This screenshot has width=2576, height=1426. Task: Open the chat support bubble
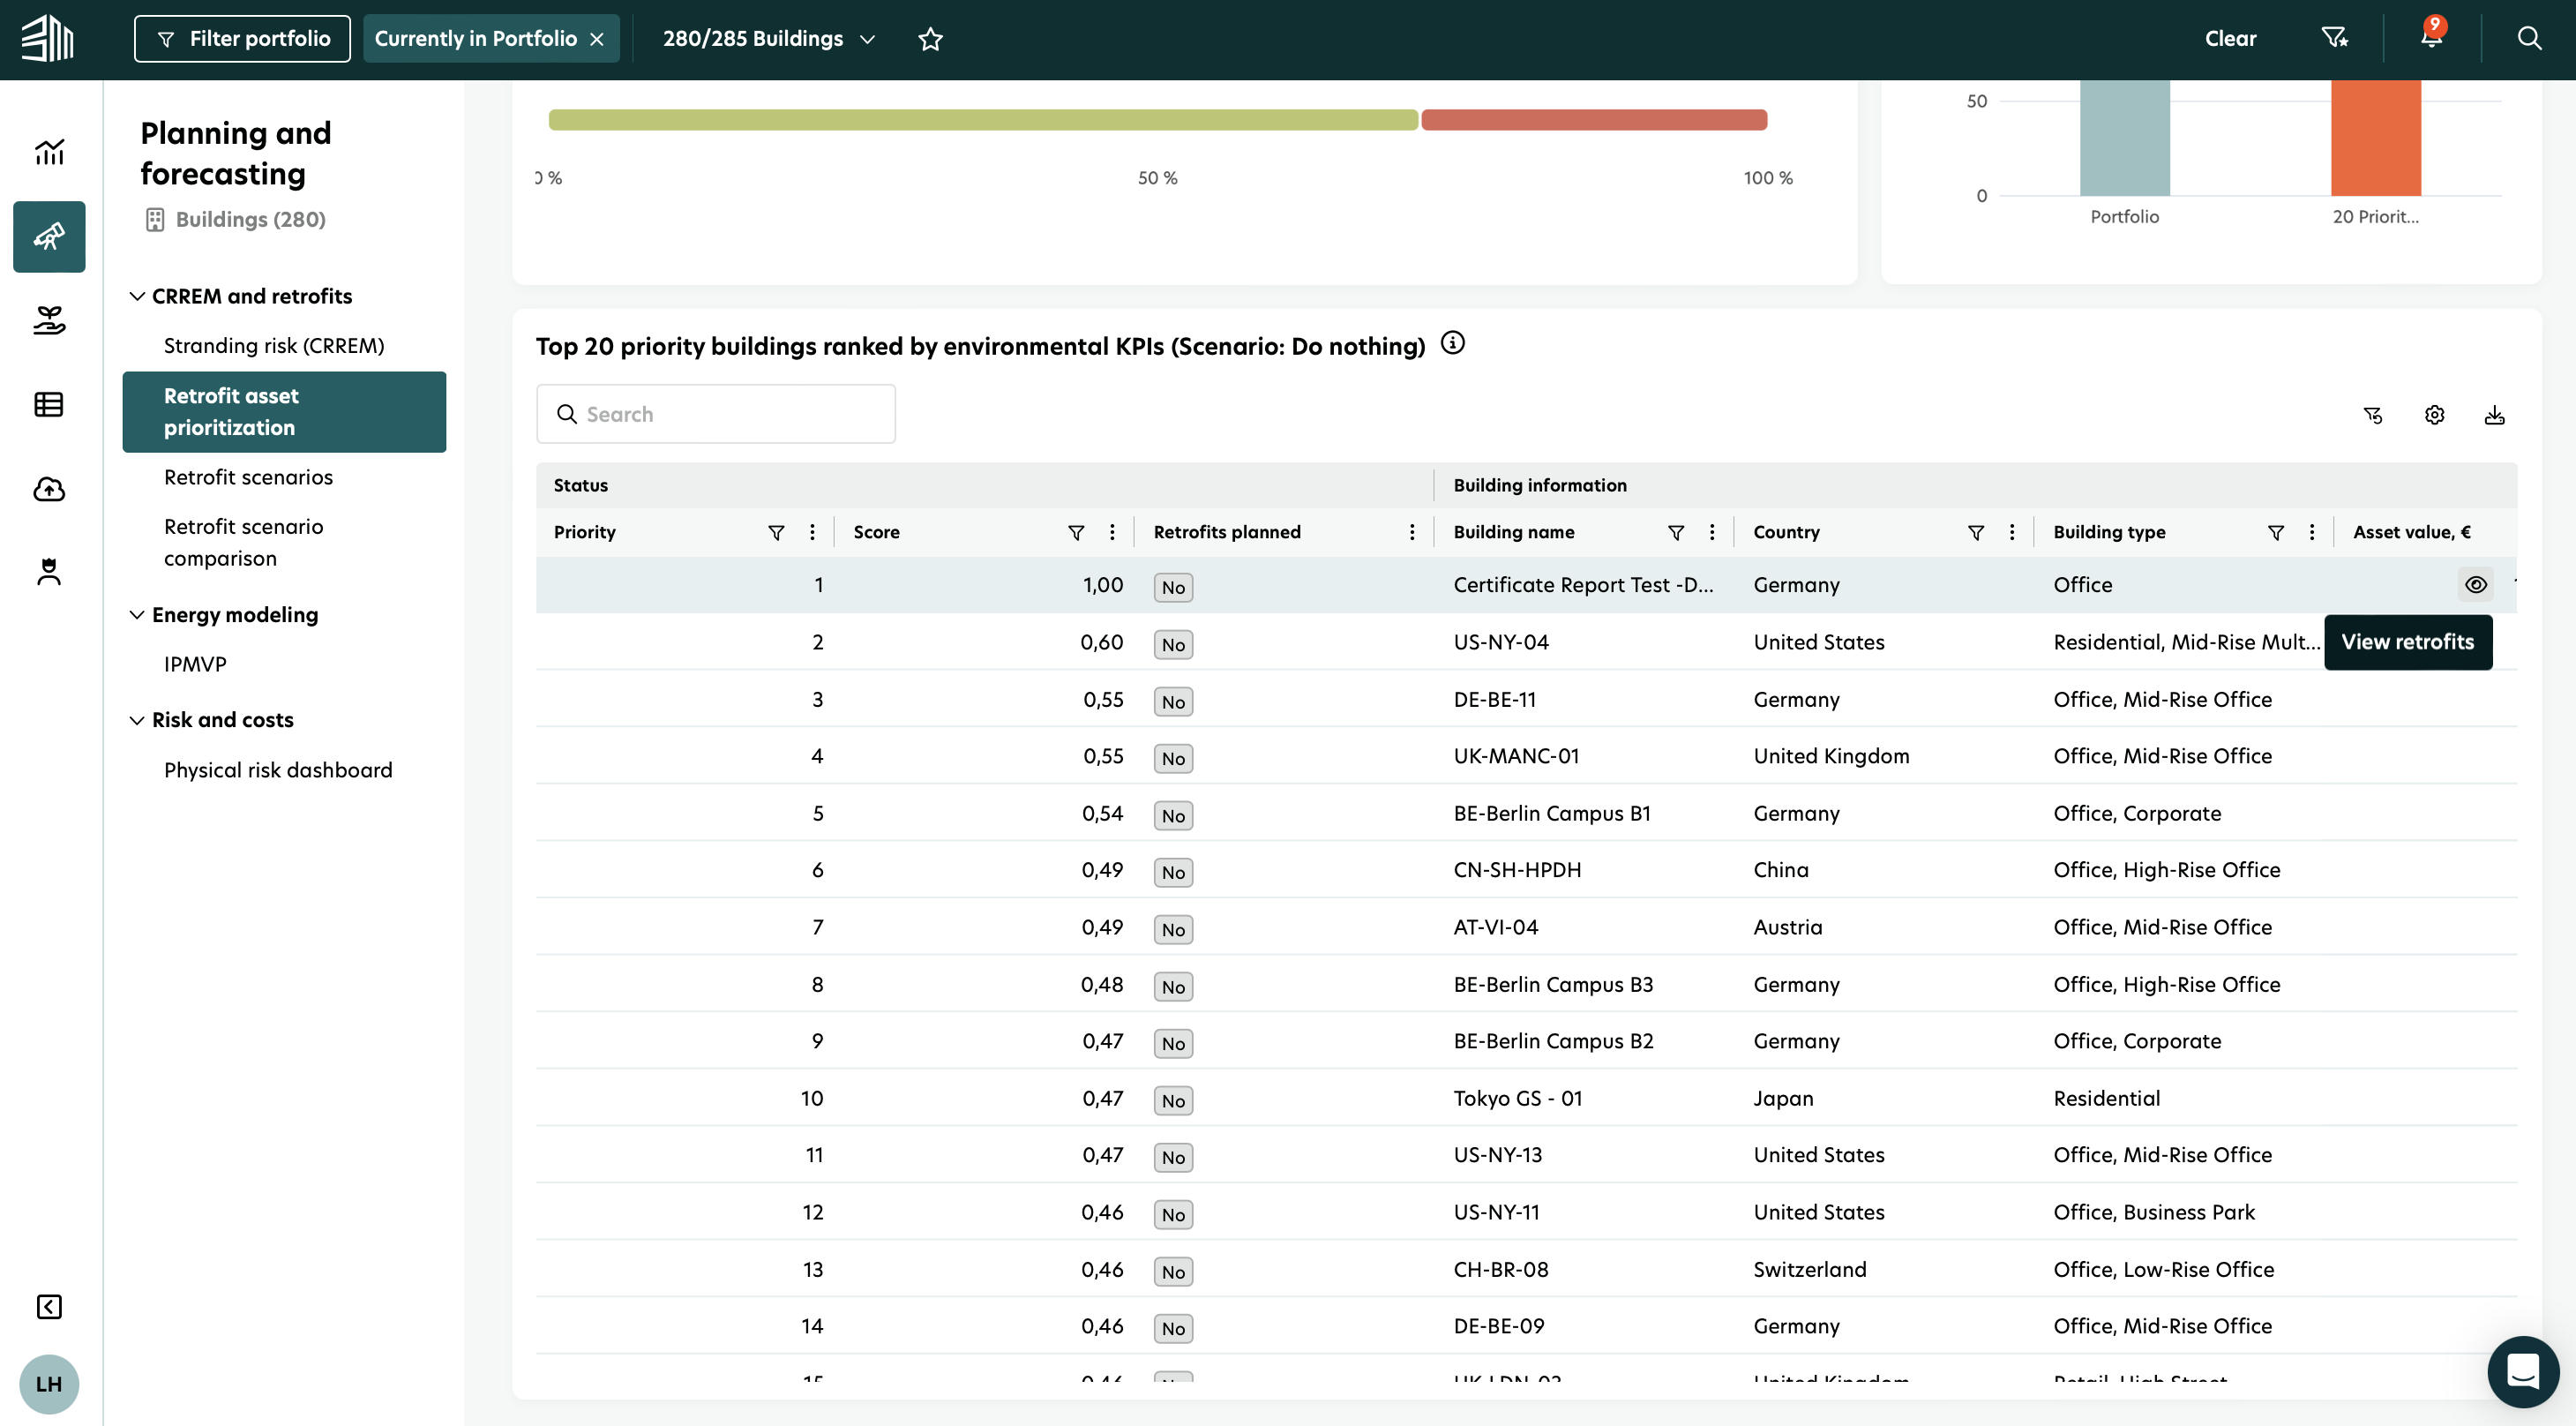coord(2522,1371)
